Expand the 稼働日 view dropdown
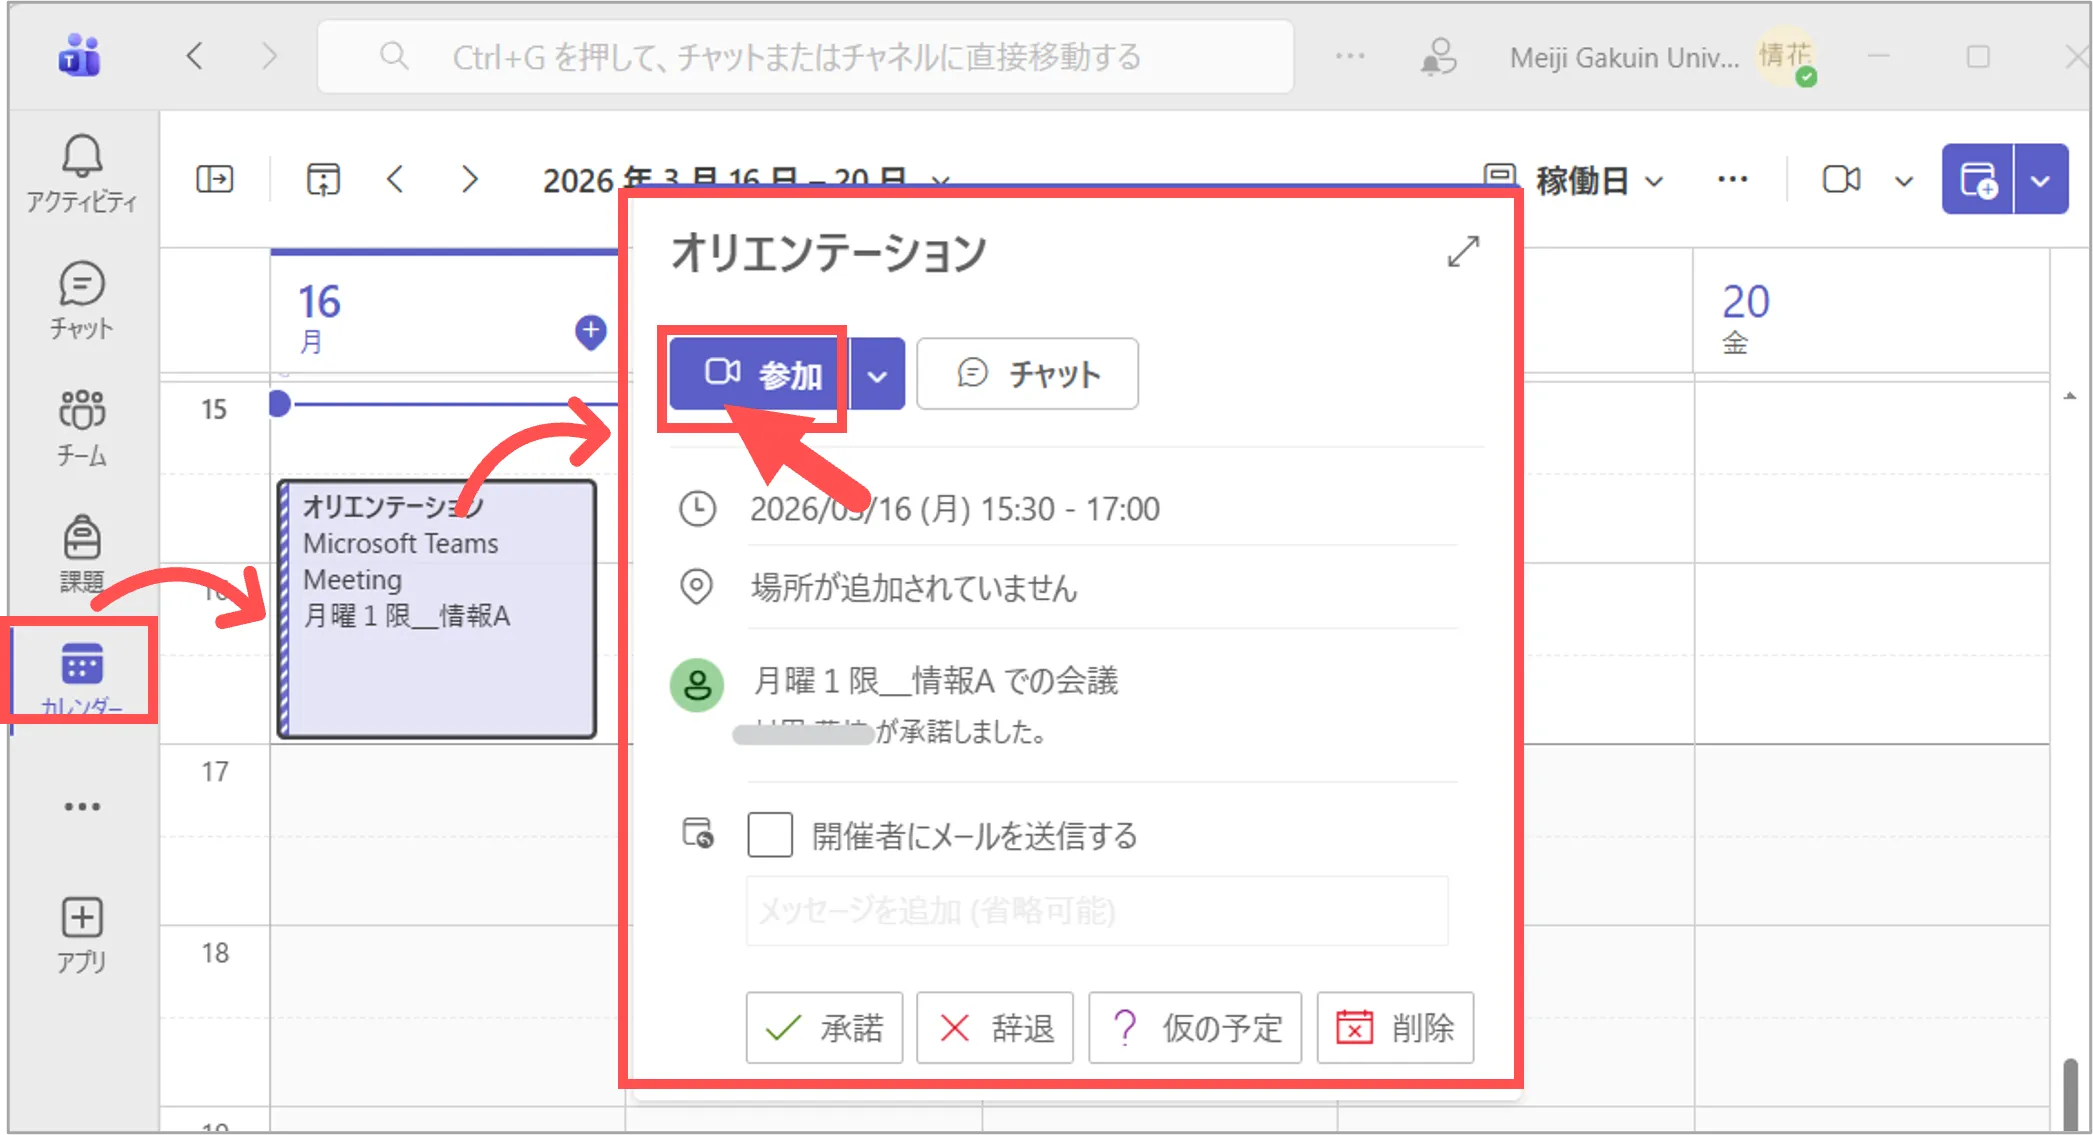 click(1598, 181)
